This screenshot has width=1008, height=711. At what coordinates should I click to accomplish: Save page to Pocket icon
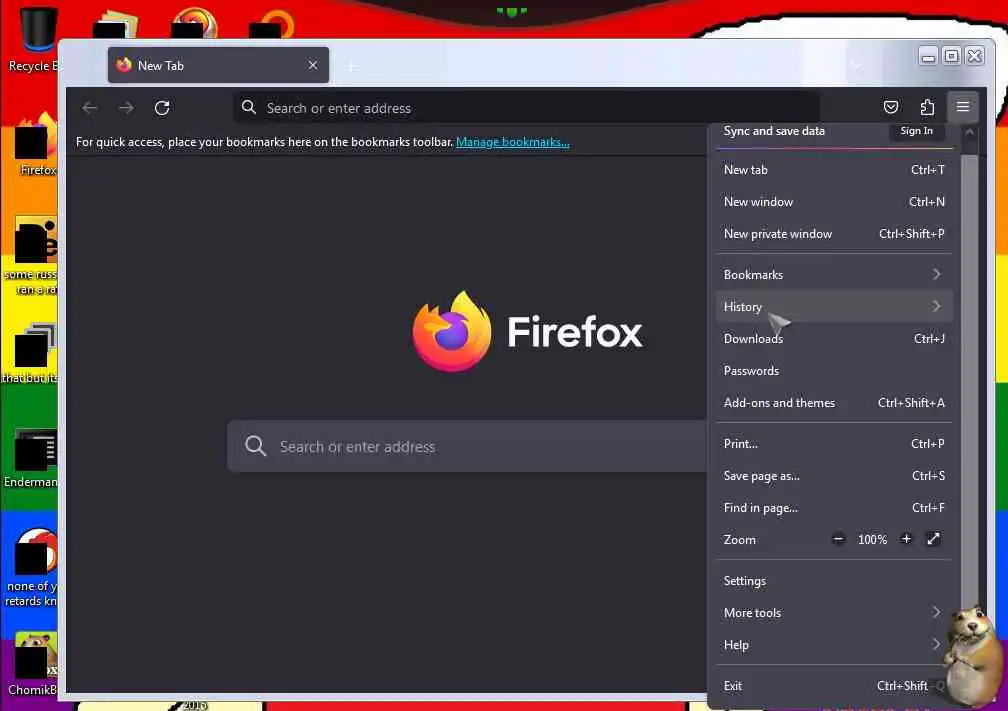pos(890,107)
